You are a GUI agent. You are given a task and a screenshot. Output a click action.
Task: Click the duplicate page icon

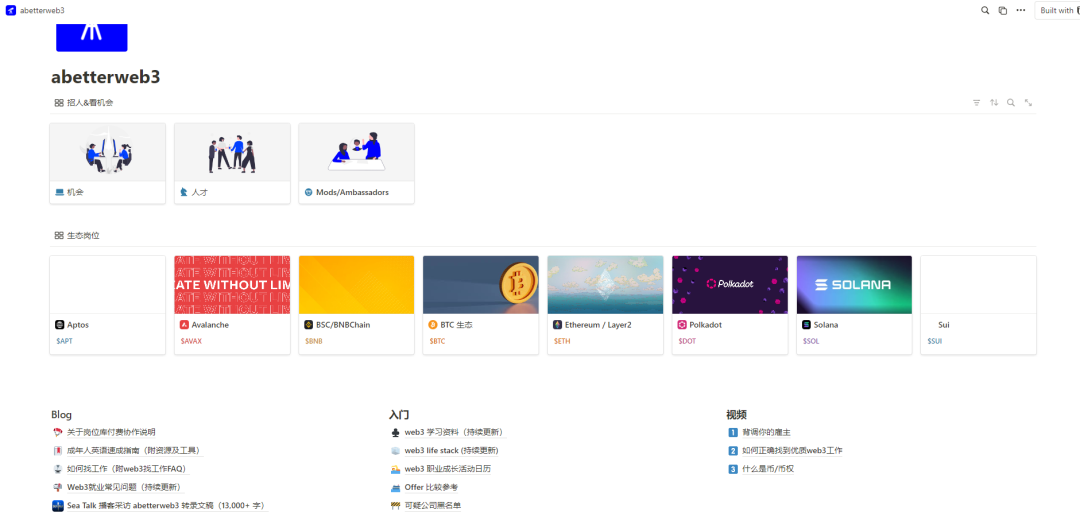[x=1003, y=10]
